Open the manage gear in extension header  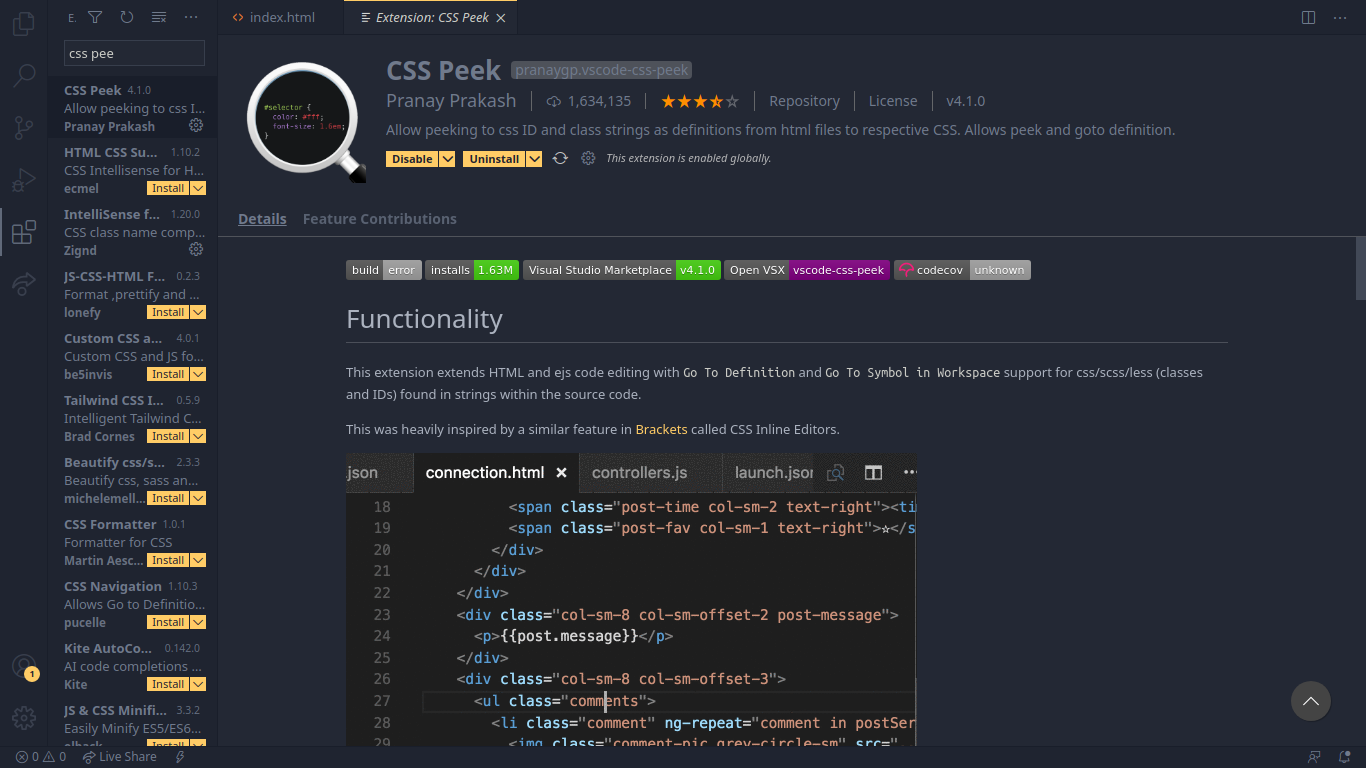[x=588, y=159]
